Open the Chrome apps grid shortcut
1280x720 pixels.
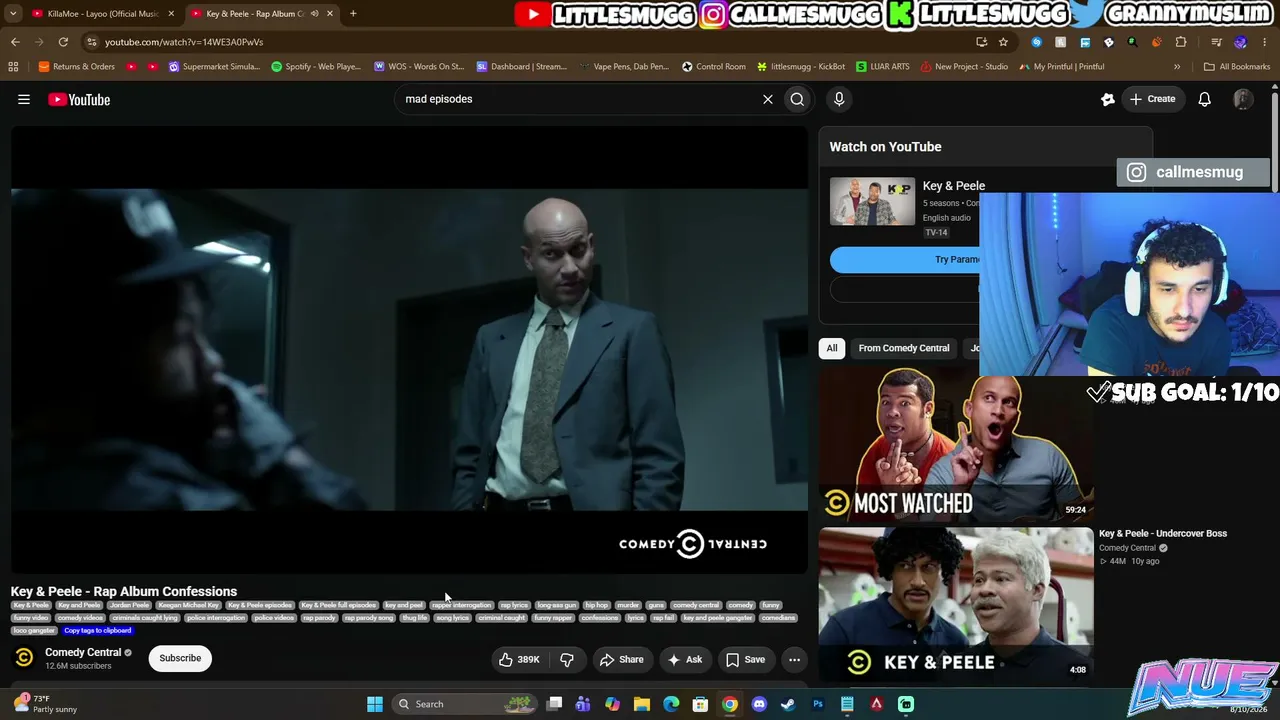(13, 67)
